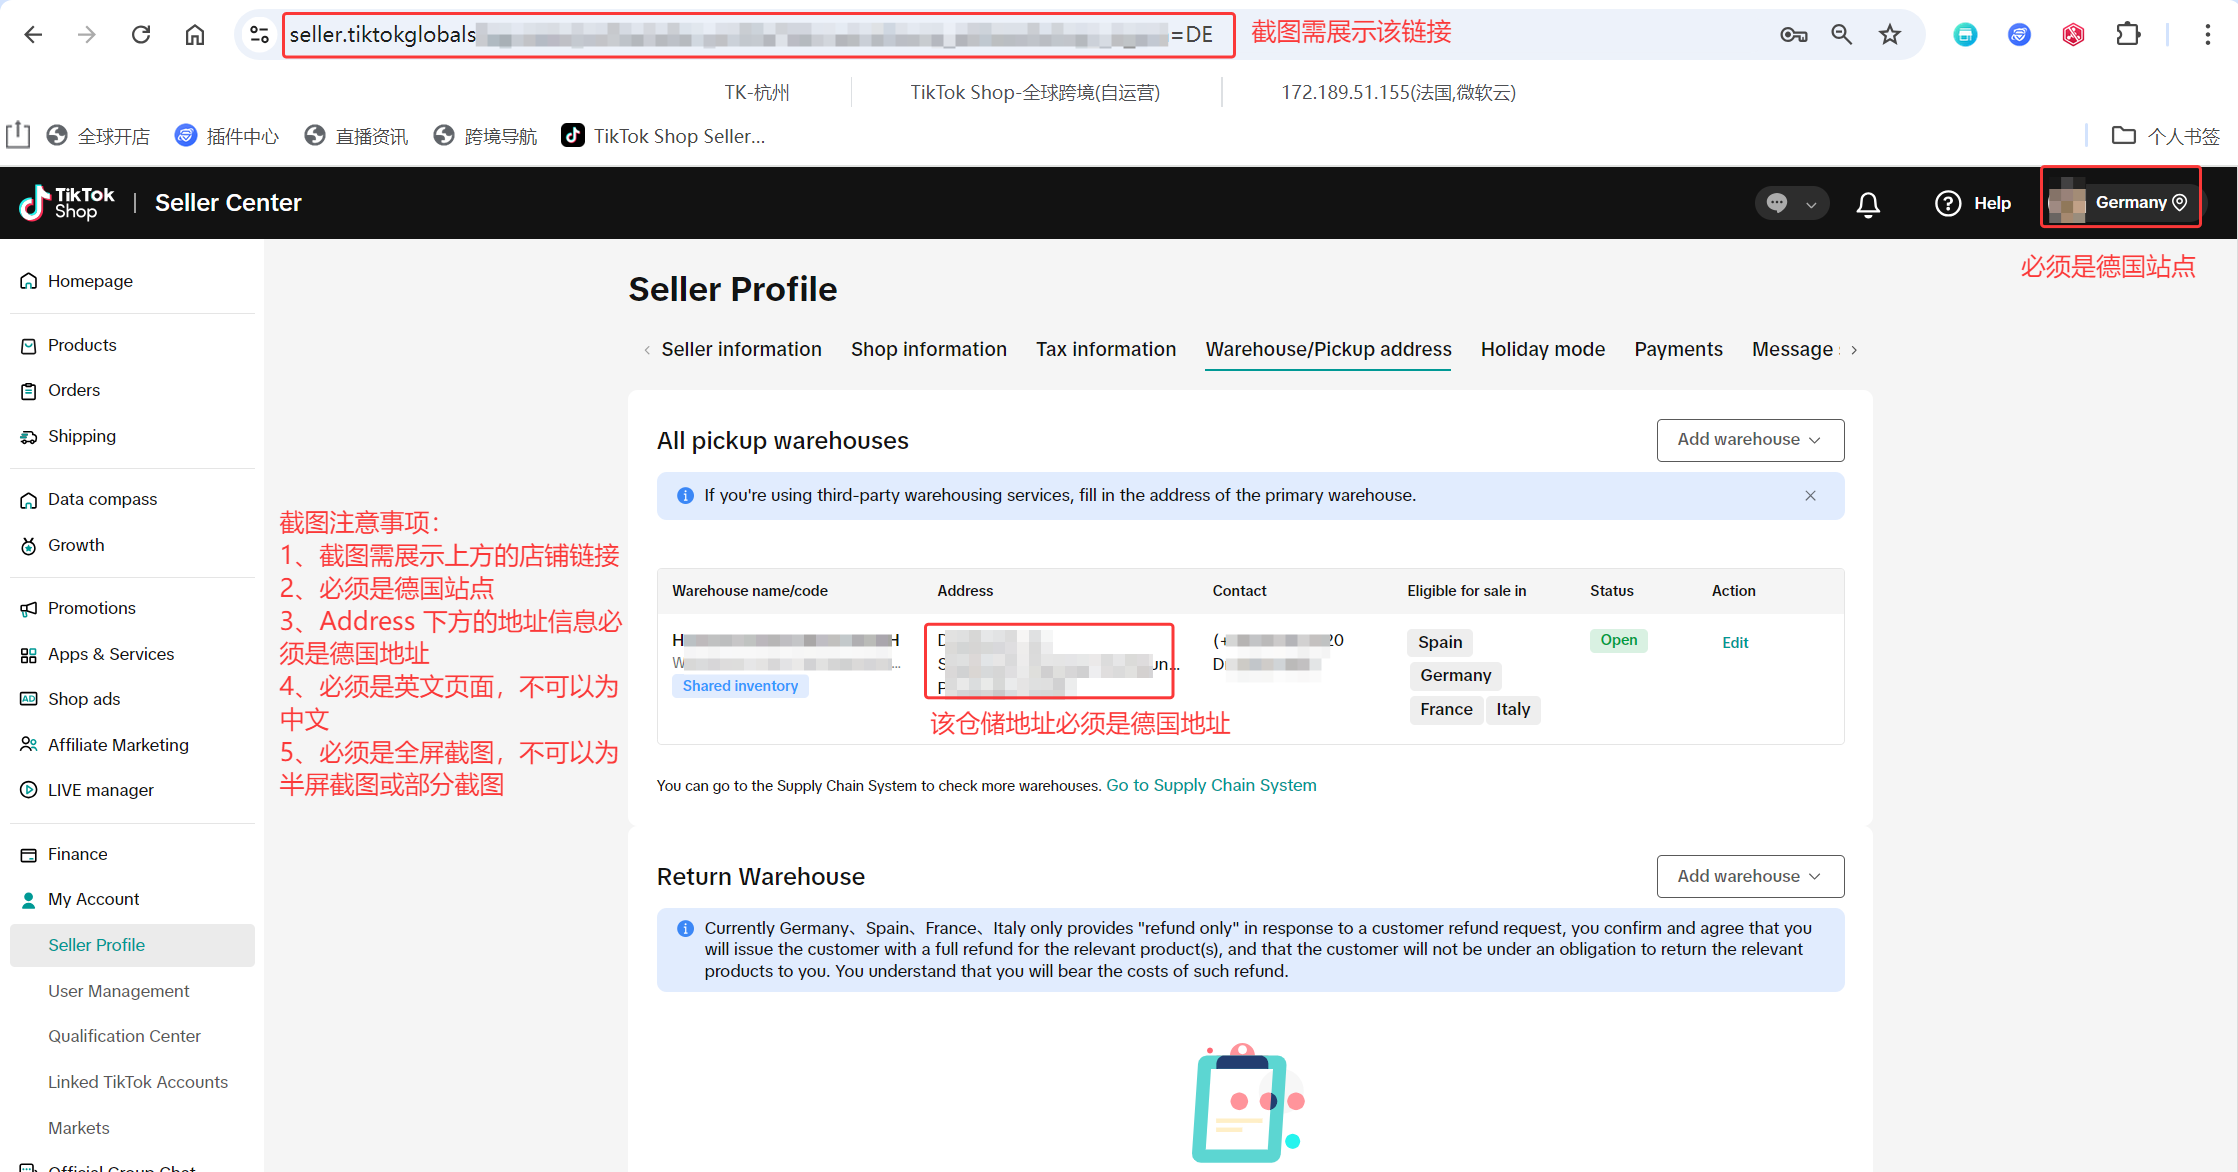Switch to Holiday mode tab
The image size is (2238, 1172).
tap(1543, 349)
